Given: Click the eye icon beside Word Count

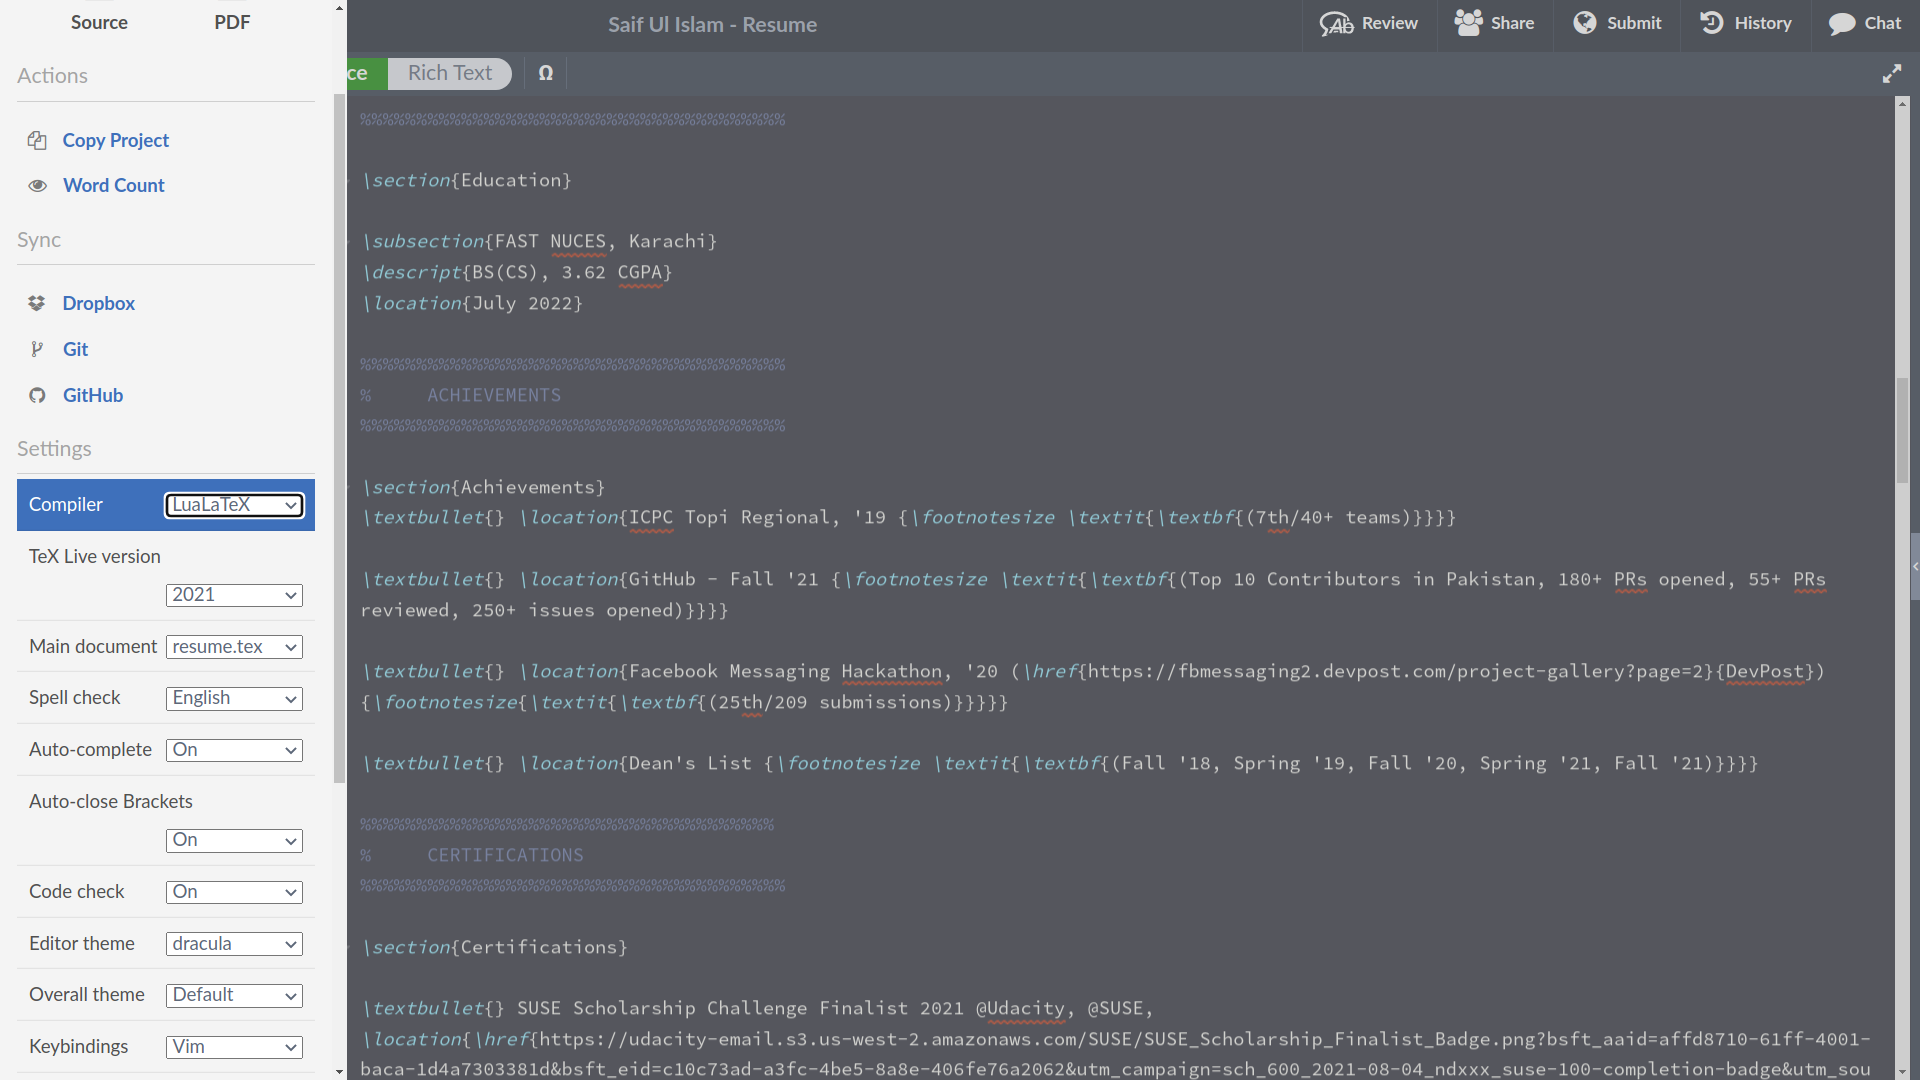Looking at the screenshot, I should [36, 186].
